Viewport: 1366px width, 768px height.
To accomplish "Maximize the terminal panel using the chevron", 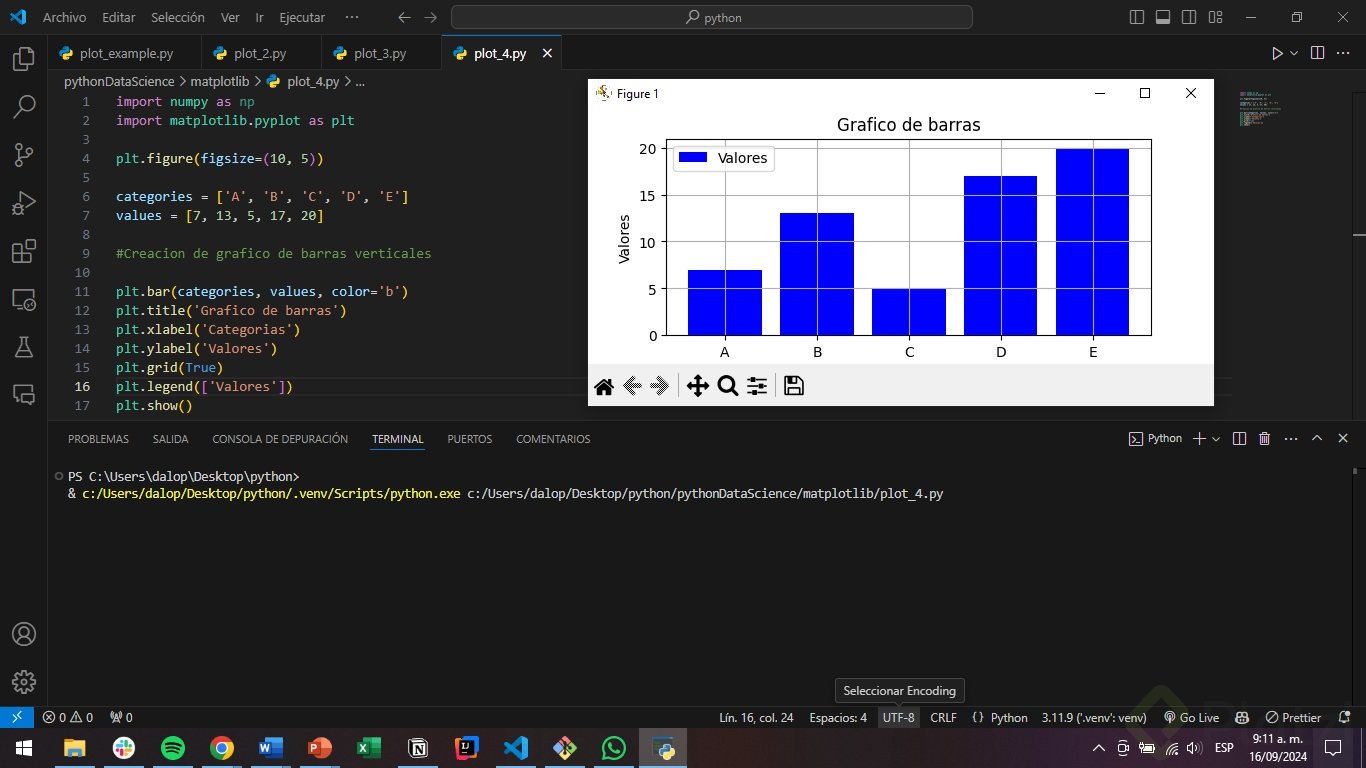I will pyautogui.click(x=1317, y=439).
